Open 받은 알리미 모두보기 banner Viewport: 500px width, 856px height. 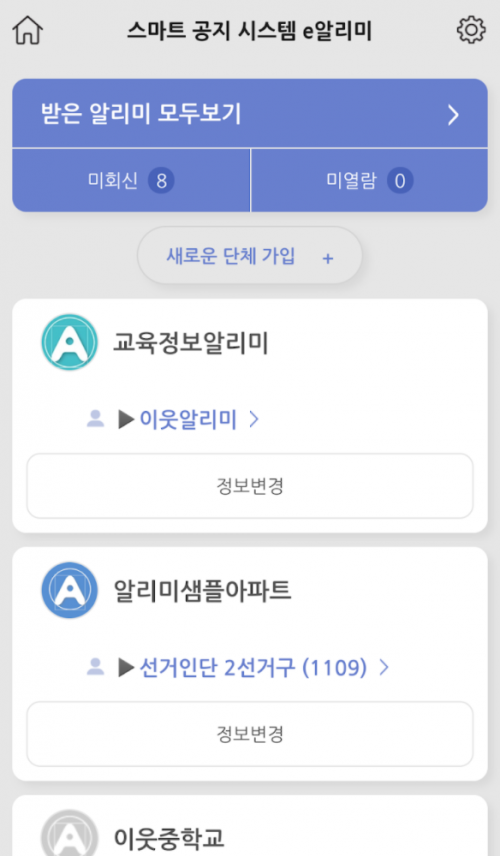250,114
